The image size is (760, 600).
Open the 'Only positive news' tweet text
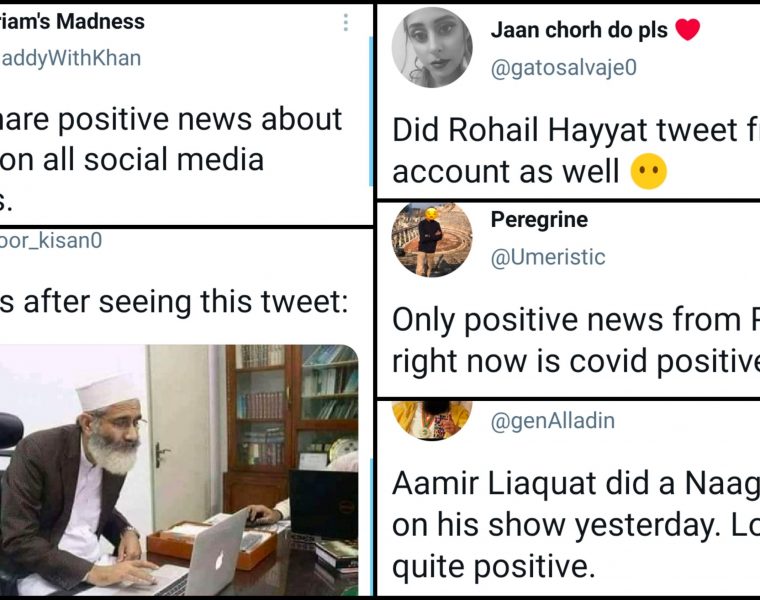[x=576, y=340]
